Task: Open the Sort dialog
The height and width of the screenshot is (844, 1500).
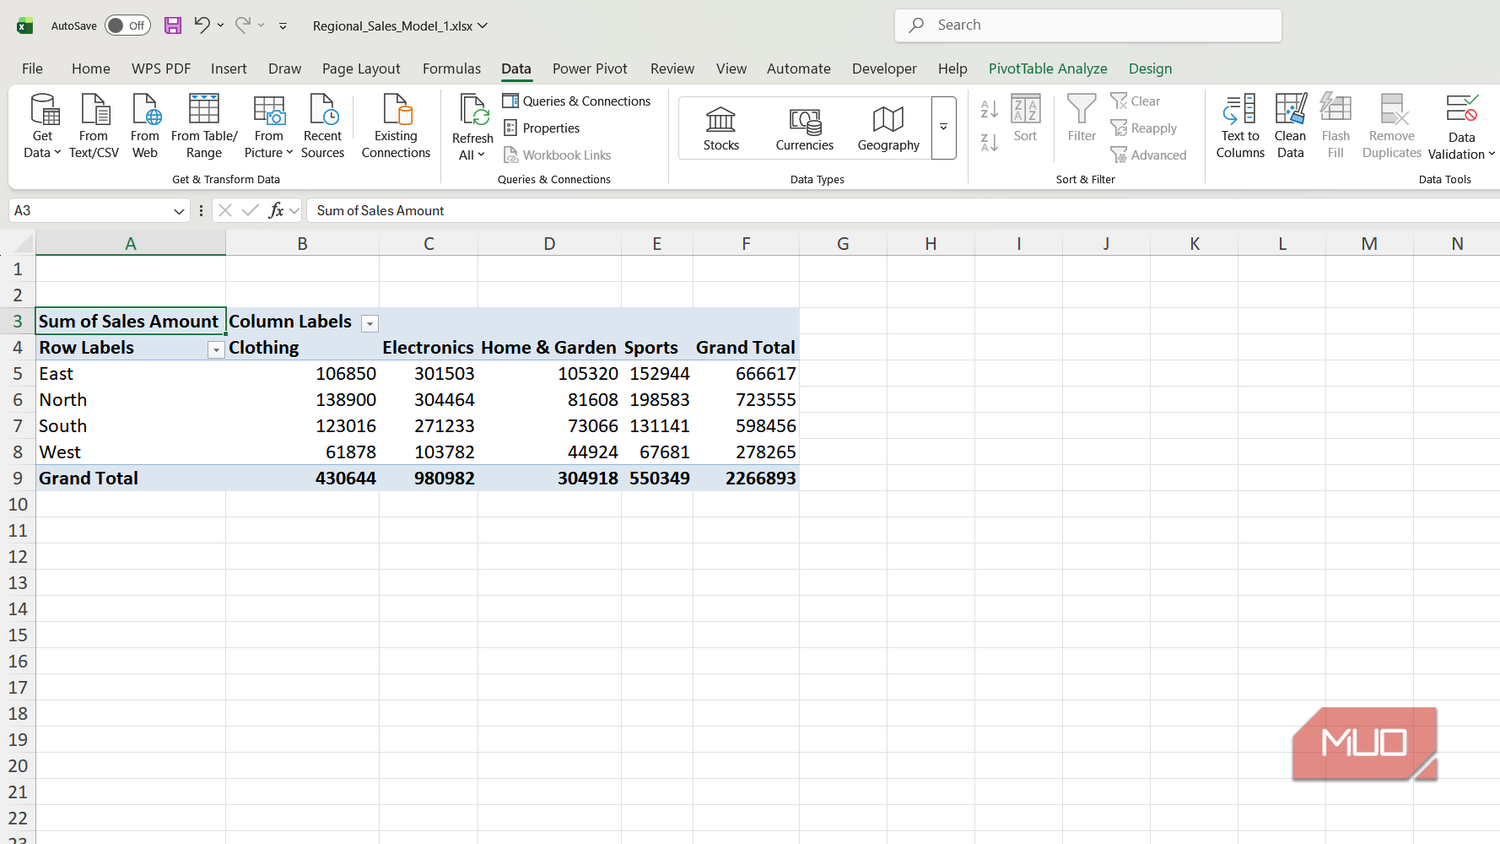Action: [1025, 118]
